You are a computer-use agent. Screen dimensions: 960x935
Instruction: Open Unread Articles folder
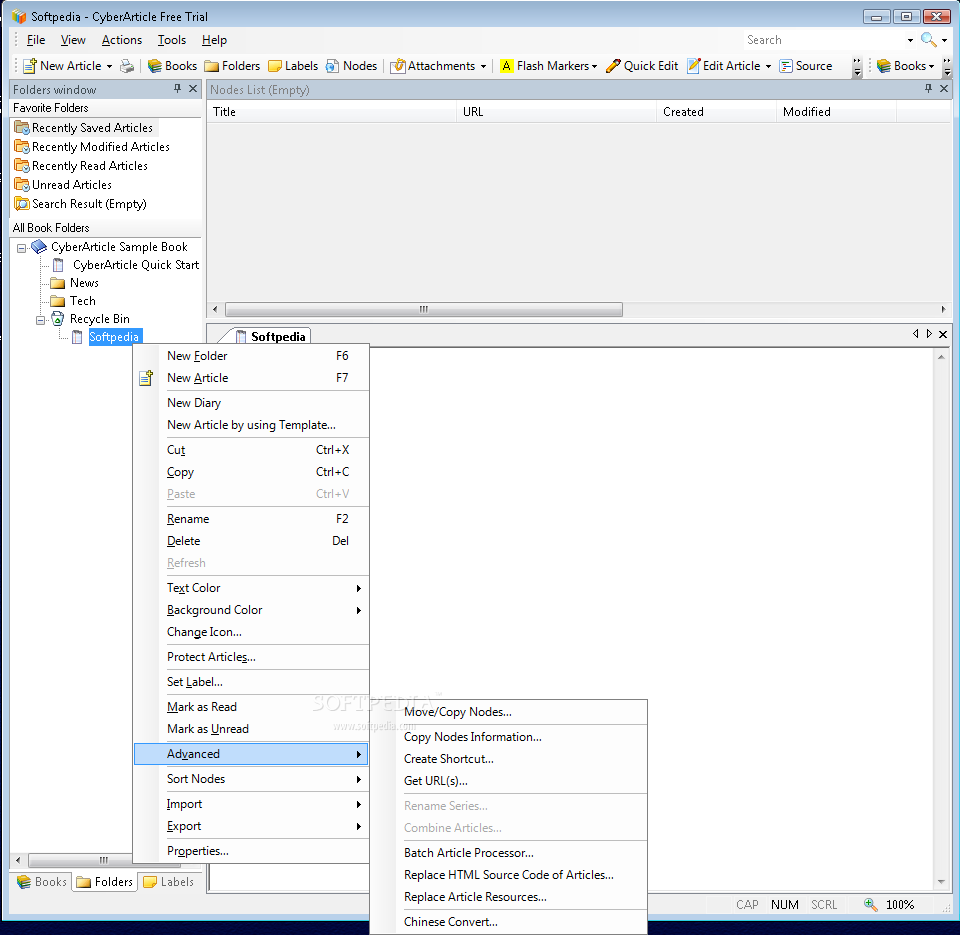click(63, 184)
